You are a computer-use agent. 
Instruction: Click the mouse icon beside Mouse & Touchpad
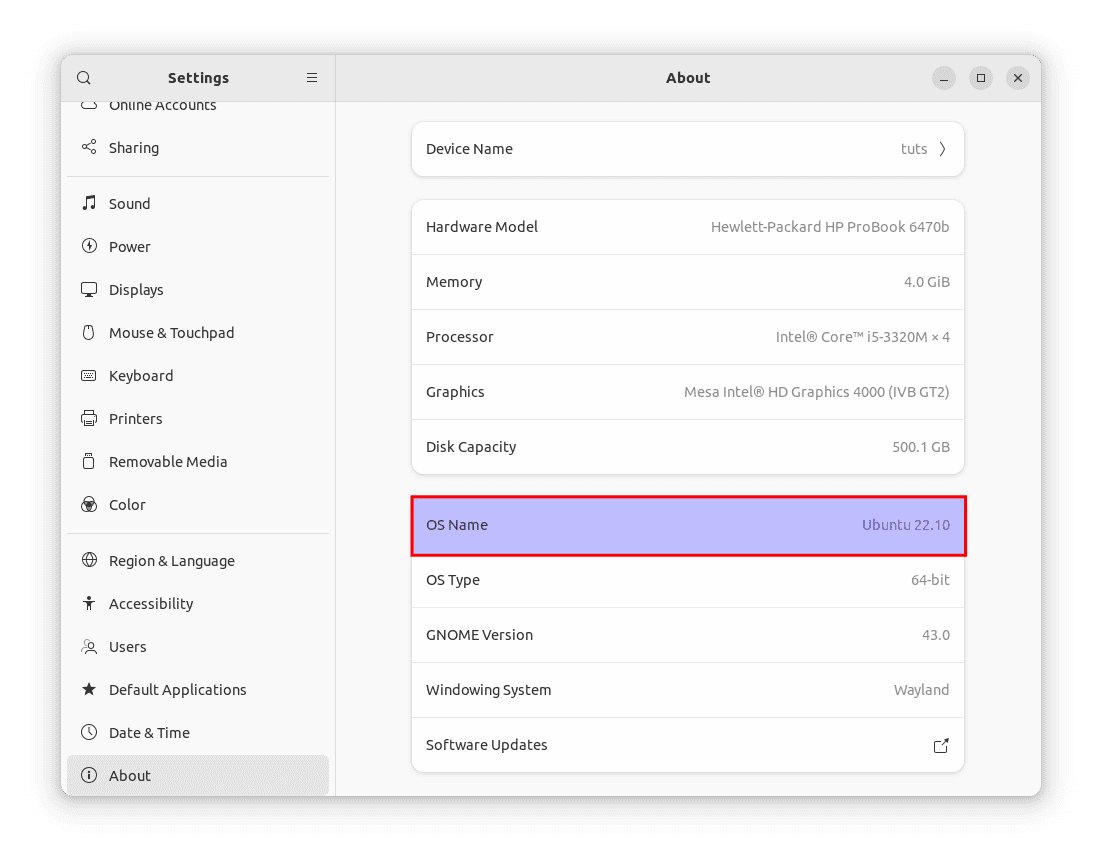[x=89, y=332]
